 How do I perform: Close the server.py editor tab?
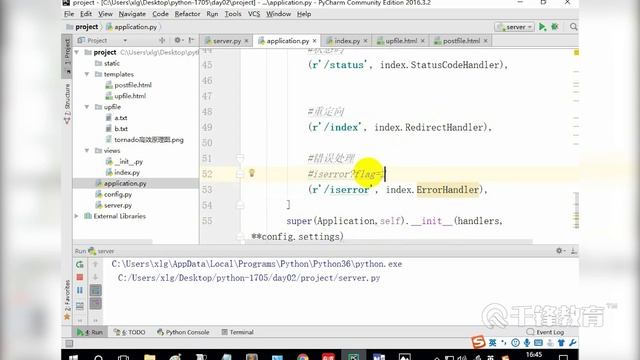(247, 41)
